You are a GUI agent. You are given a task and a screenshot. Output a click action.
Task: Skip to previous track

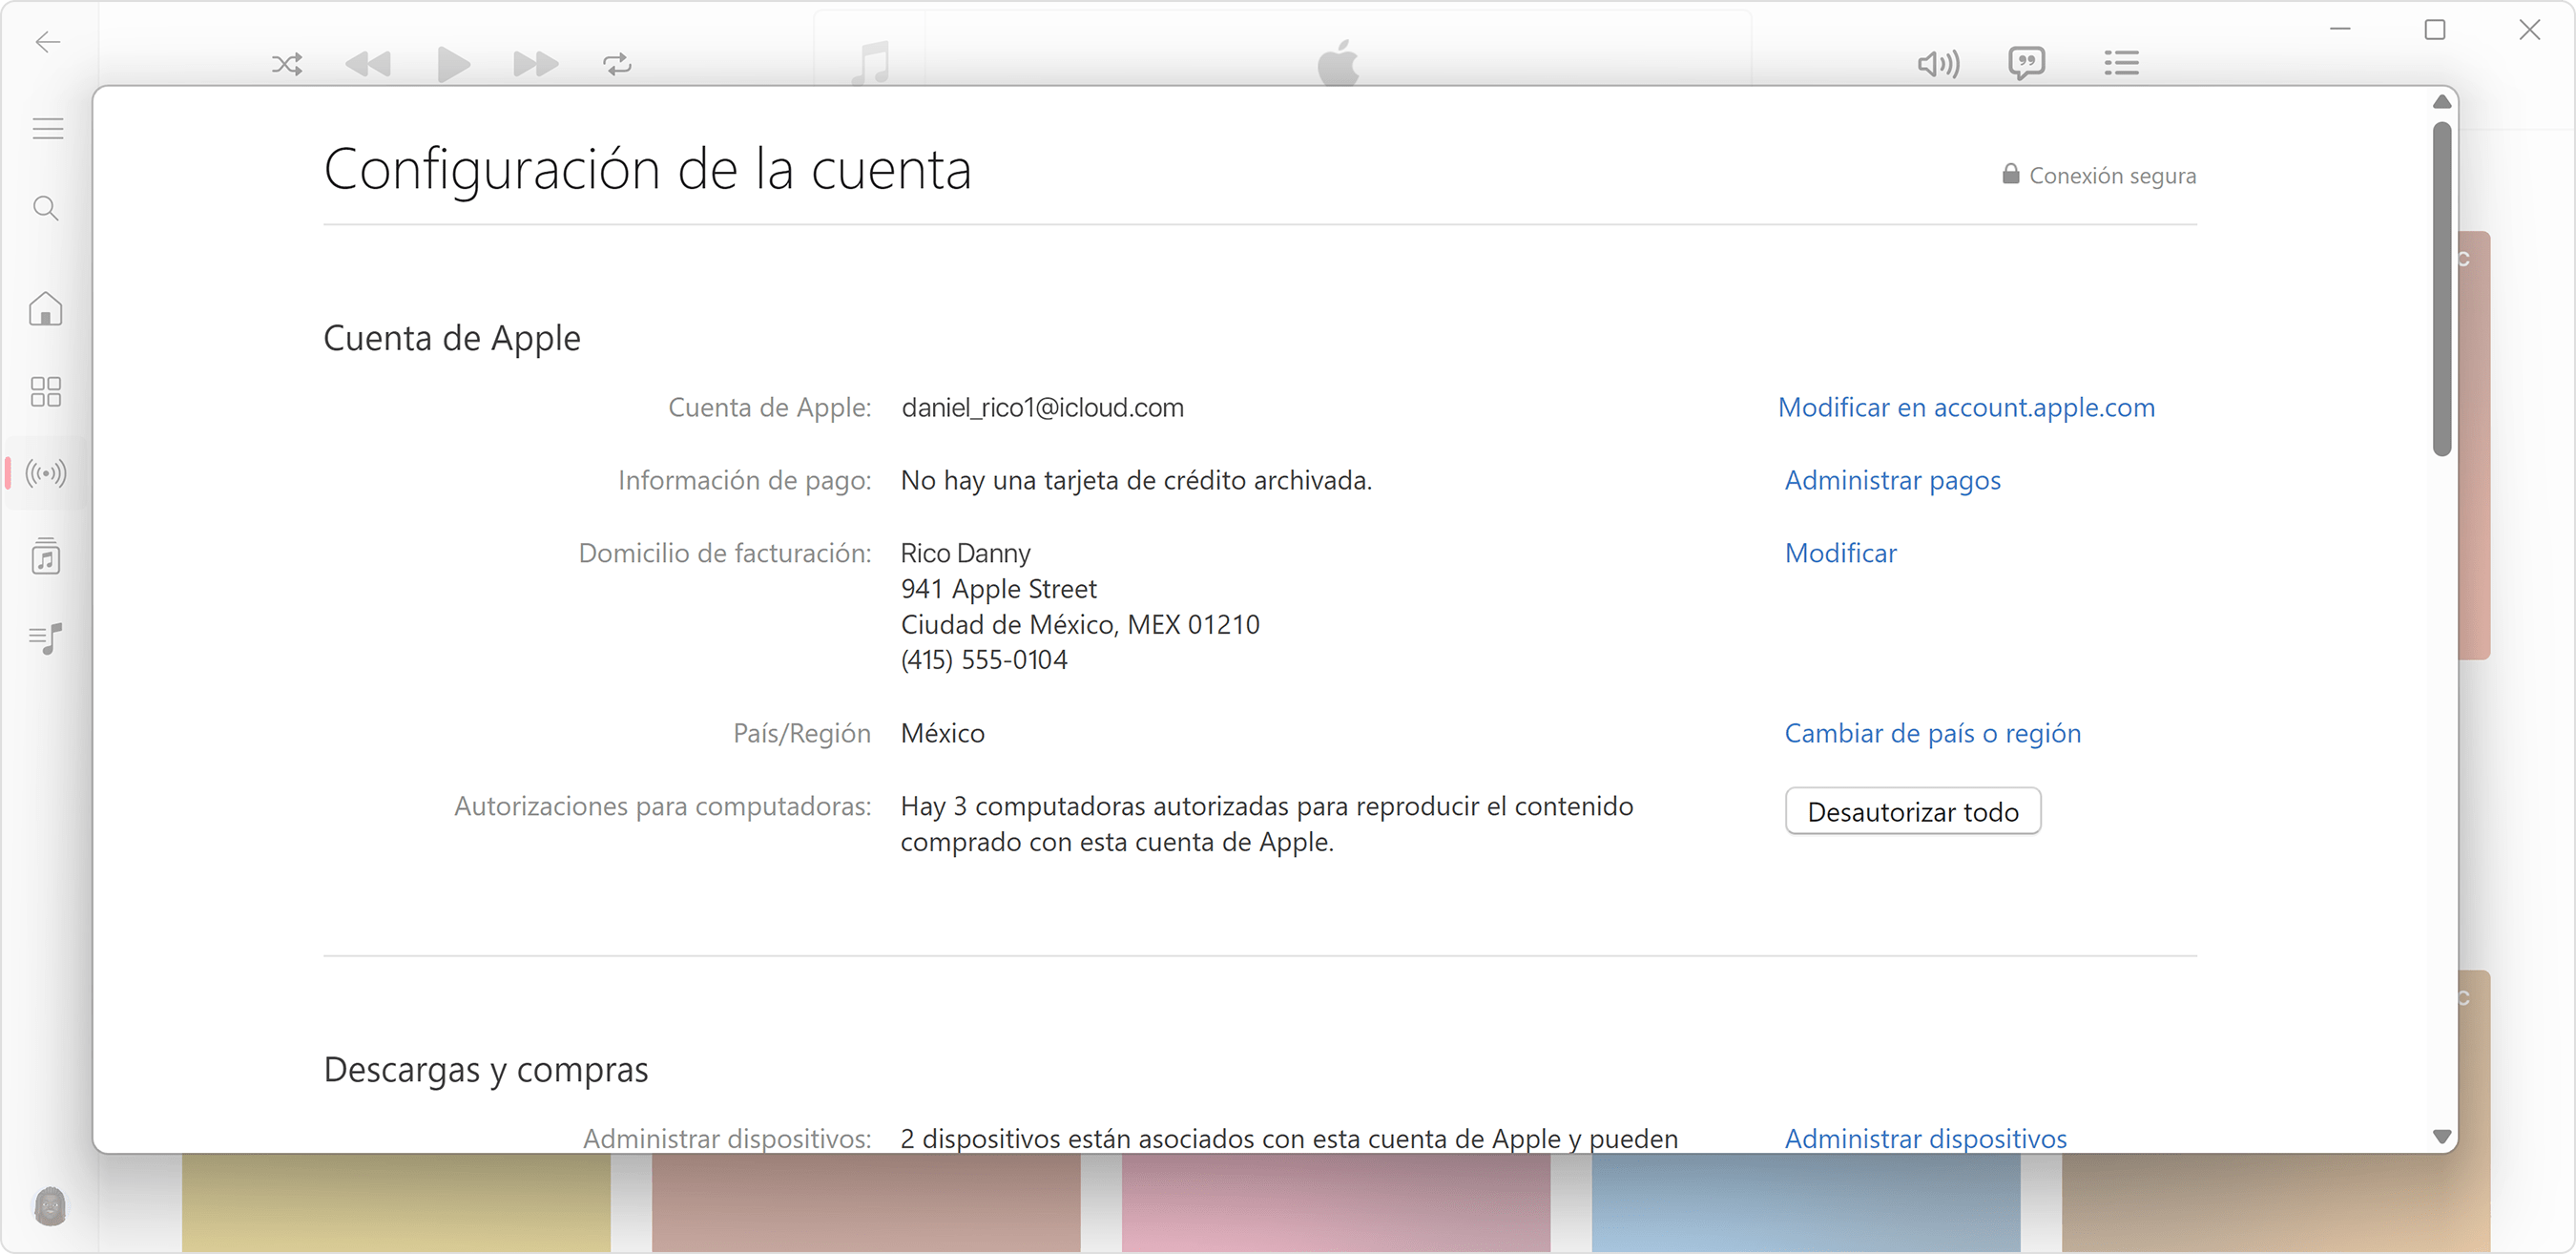368,65
